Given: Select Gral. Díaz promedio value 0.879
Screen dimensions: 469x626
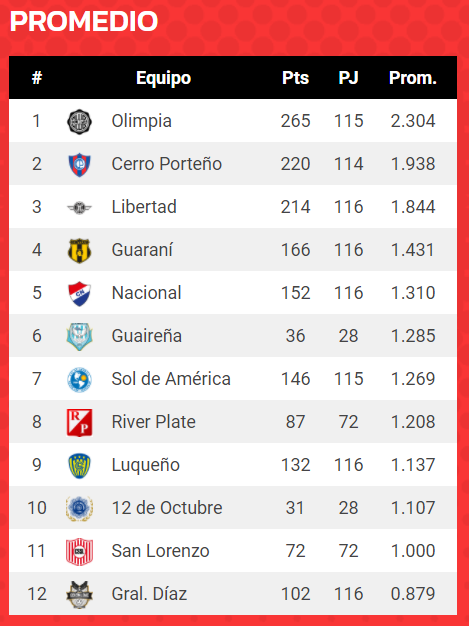Looking at the screenshot, I should point(413,594).
